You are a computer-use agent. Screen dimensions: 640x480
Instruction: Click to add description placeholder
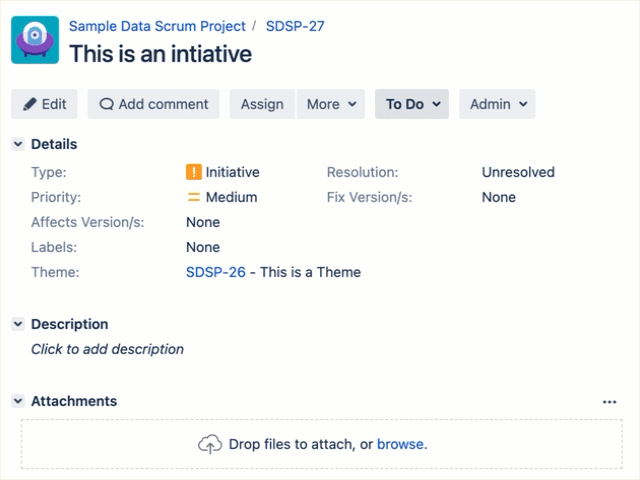tap(107, 349)
